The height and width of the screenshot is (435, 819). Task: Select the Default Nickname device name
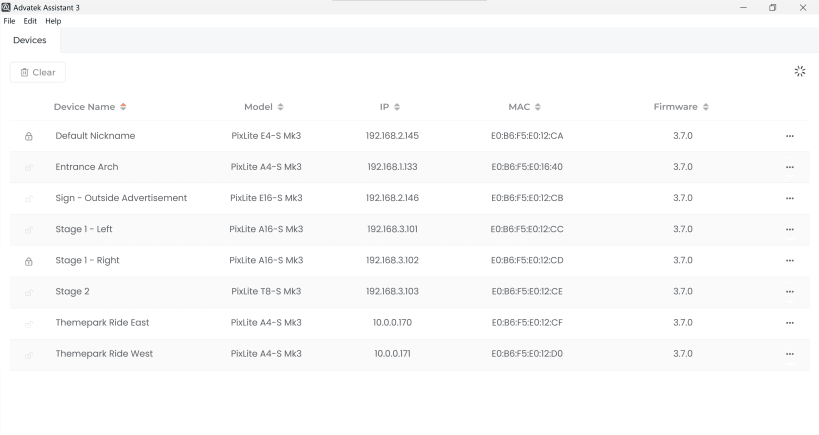point(95,136)
